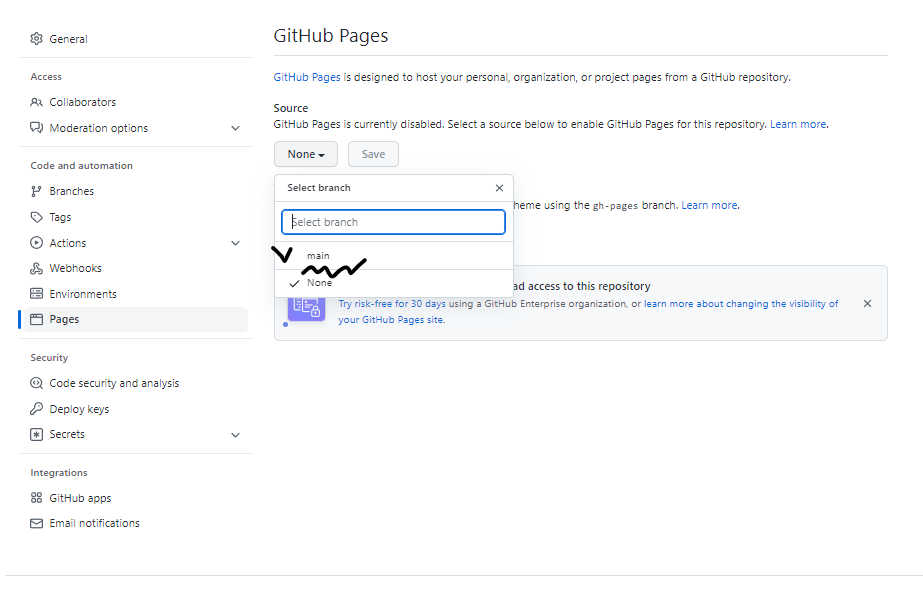Click the Moderation options comment icon
Screen dimensions: 923x589
point(36,128)
